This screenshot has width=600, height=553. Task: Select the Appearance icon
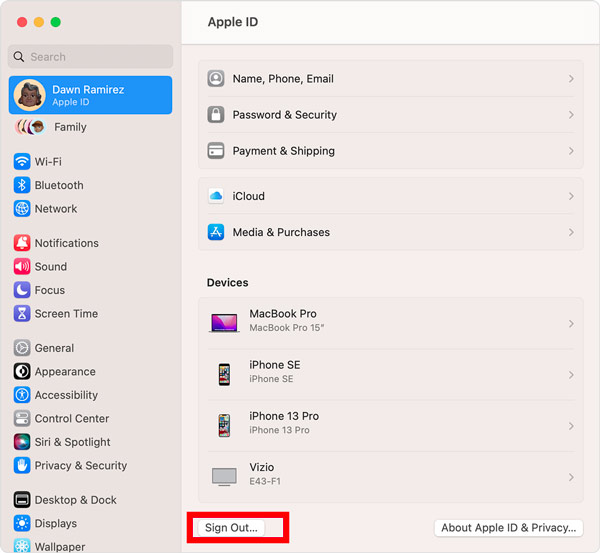pos(22,371)
